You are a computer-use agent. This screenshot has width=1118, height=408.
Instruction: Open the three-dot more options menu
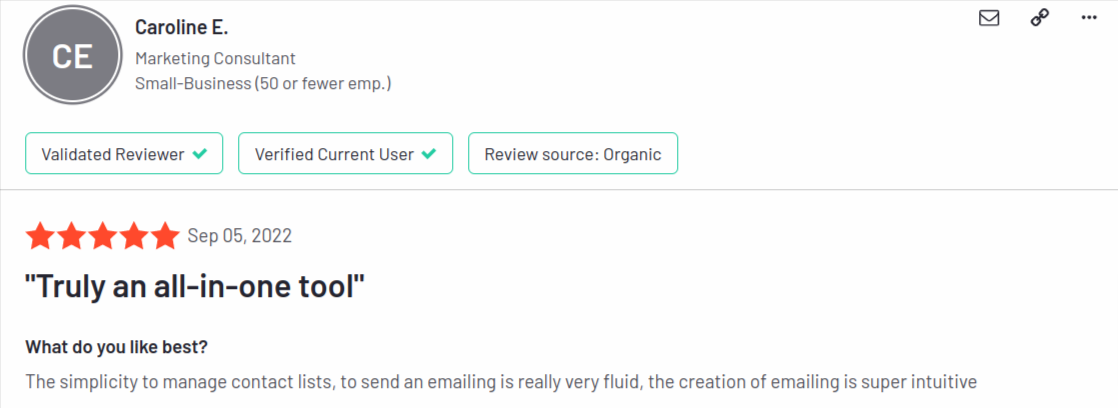point(1089,18)
